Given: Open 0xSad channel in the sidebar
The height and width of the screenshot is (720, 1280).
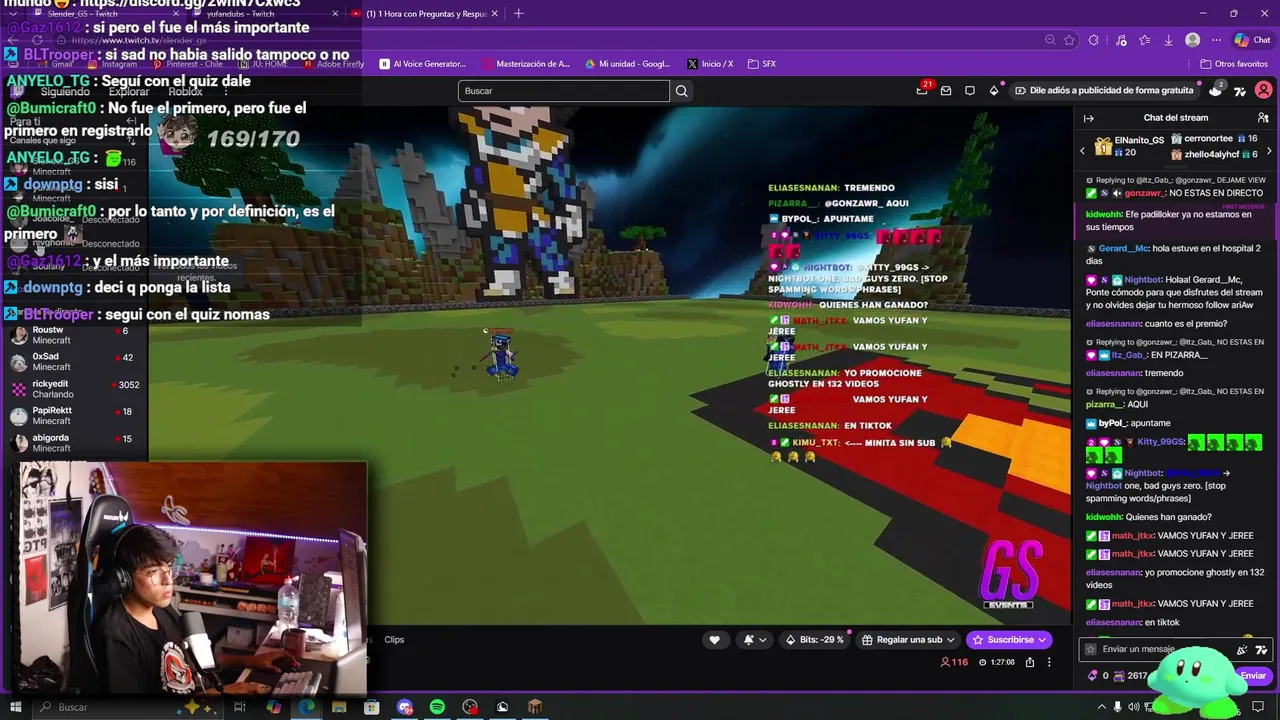Looking at the screenshot, I should click(x=75, y=362).
